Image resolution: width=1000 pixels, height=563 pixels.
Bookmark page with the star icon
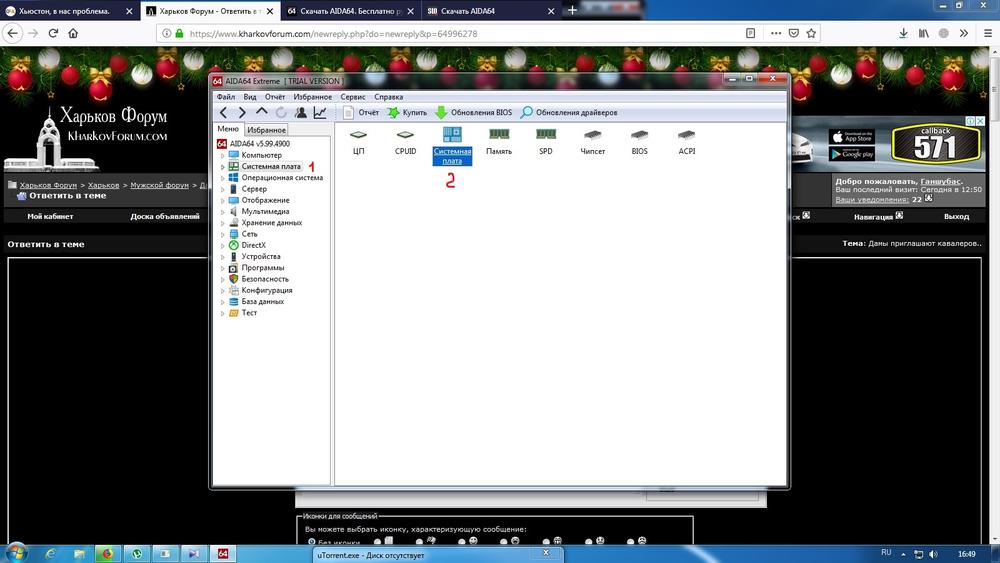click(x=811, y=33)
